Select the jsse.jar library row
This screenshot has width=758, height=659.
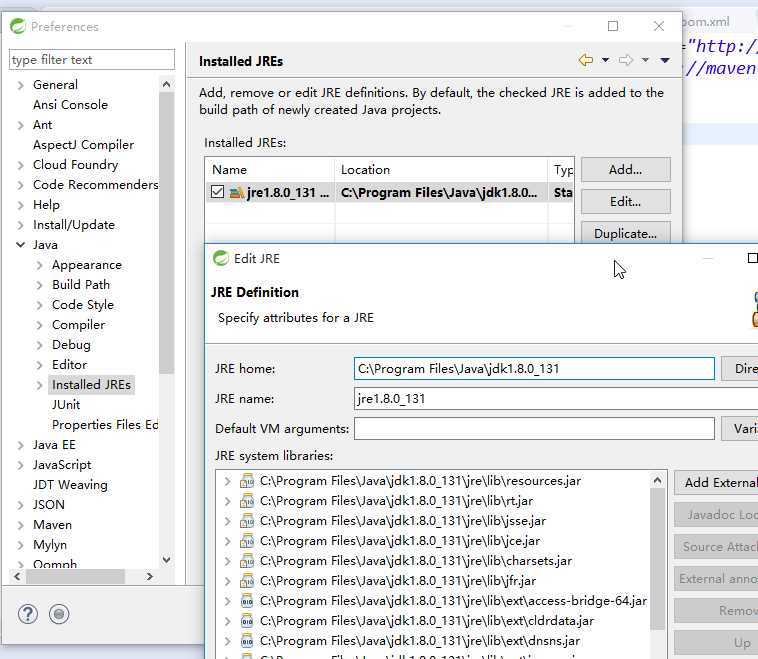coord(402,521)
